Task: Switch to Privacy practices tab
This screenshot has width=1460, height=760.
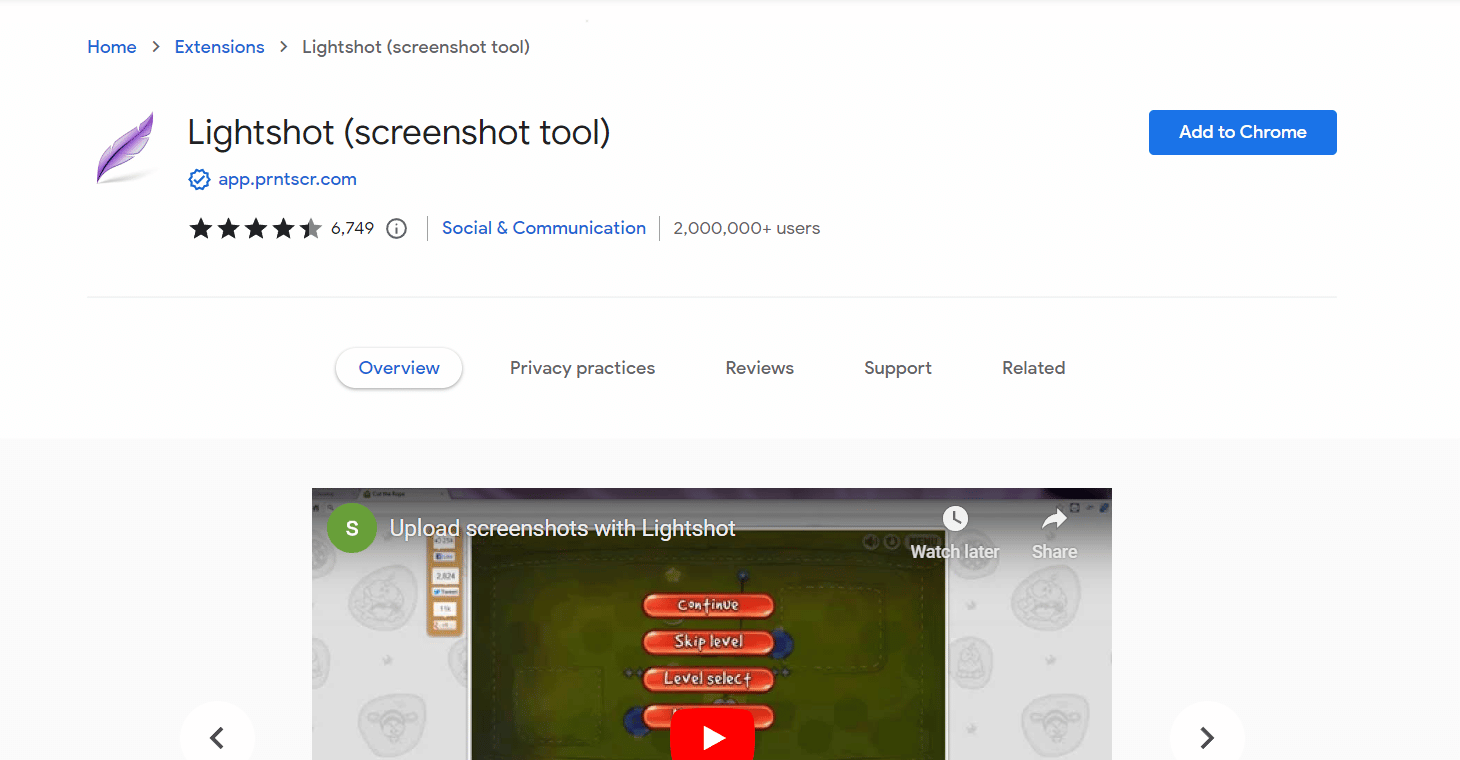Action: [x=582, y=368]
